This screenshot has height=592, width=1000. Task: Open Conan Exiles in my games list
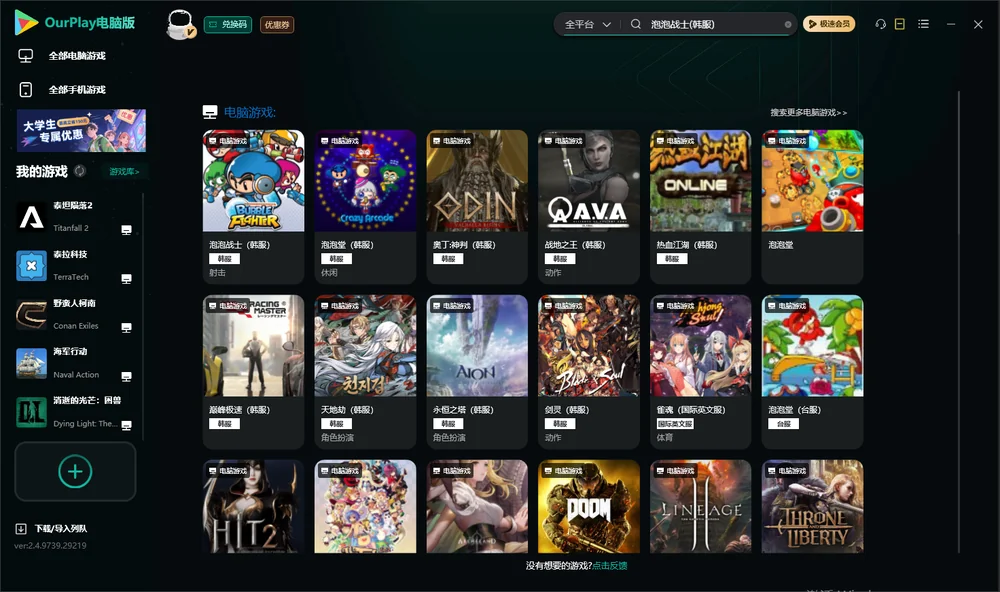pyautogui.click(x=73, y=314)
